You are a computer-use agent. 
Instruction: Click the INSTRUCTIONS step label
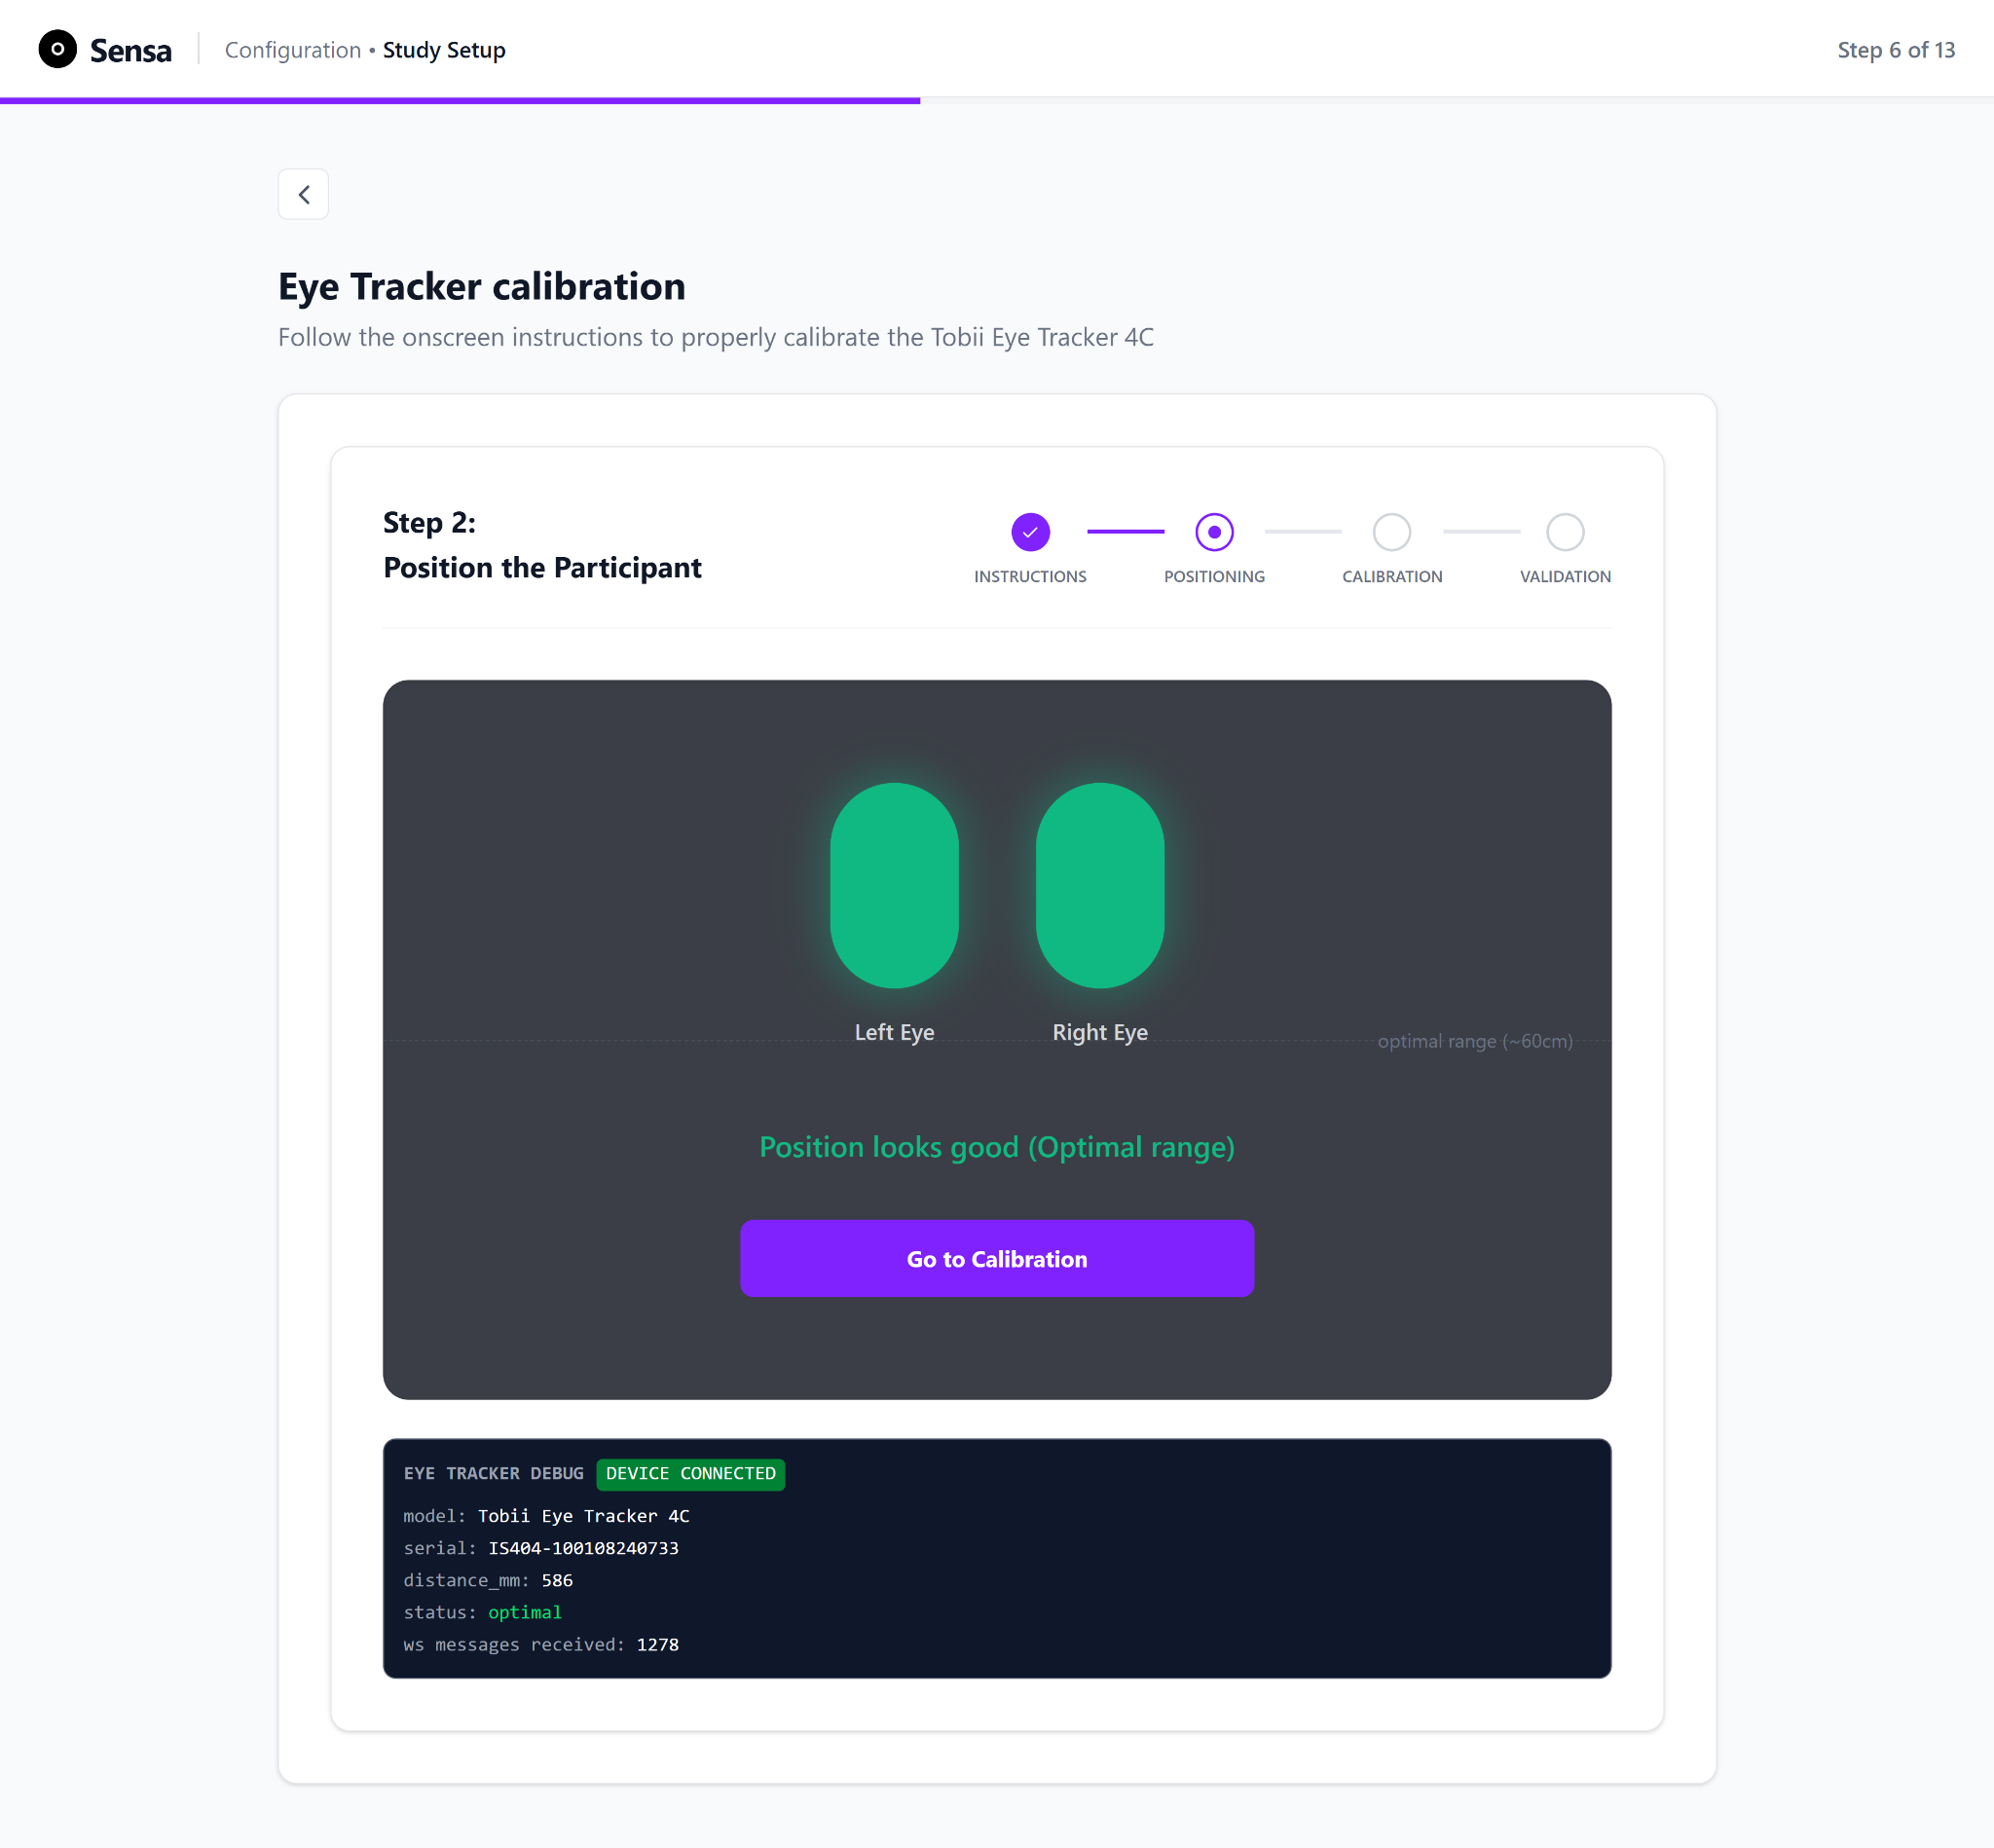[1030, 577]
